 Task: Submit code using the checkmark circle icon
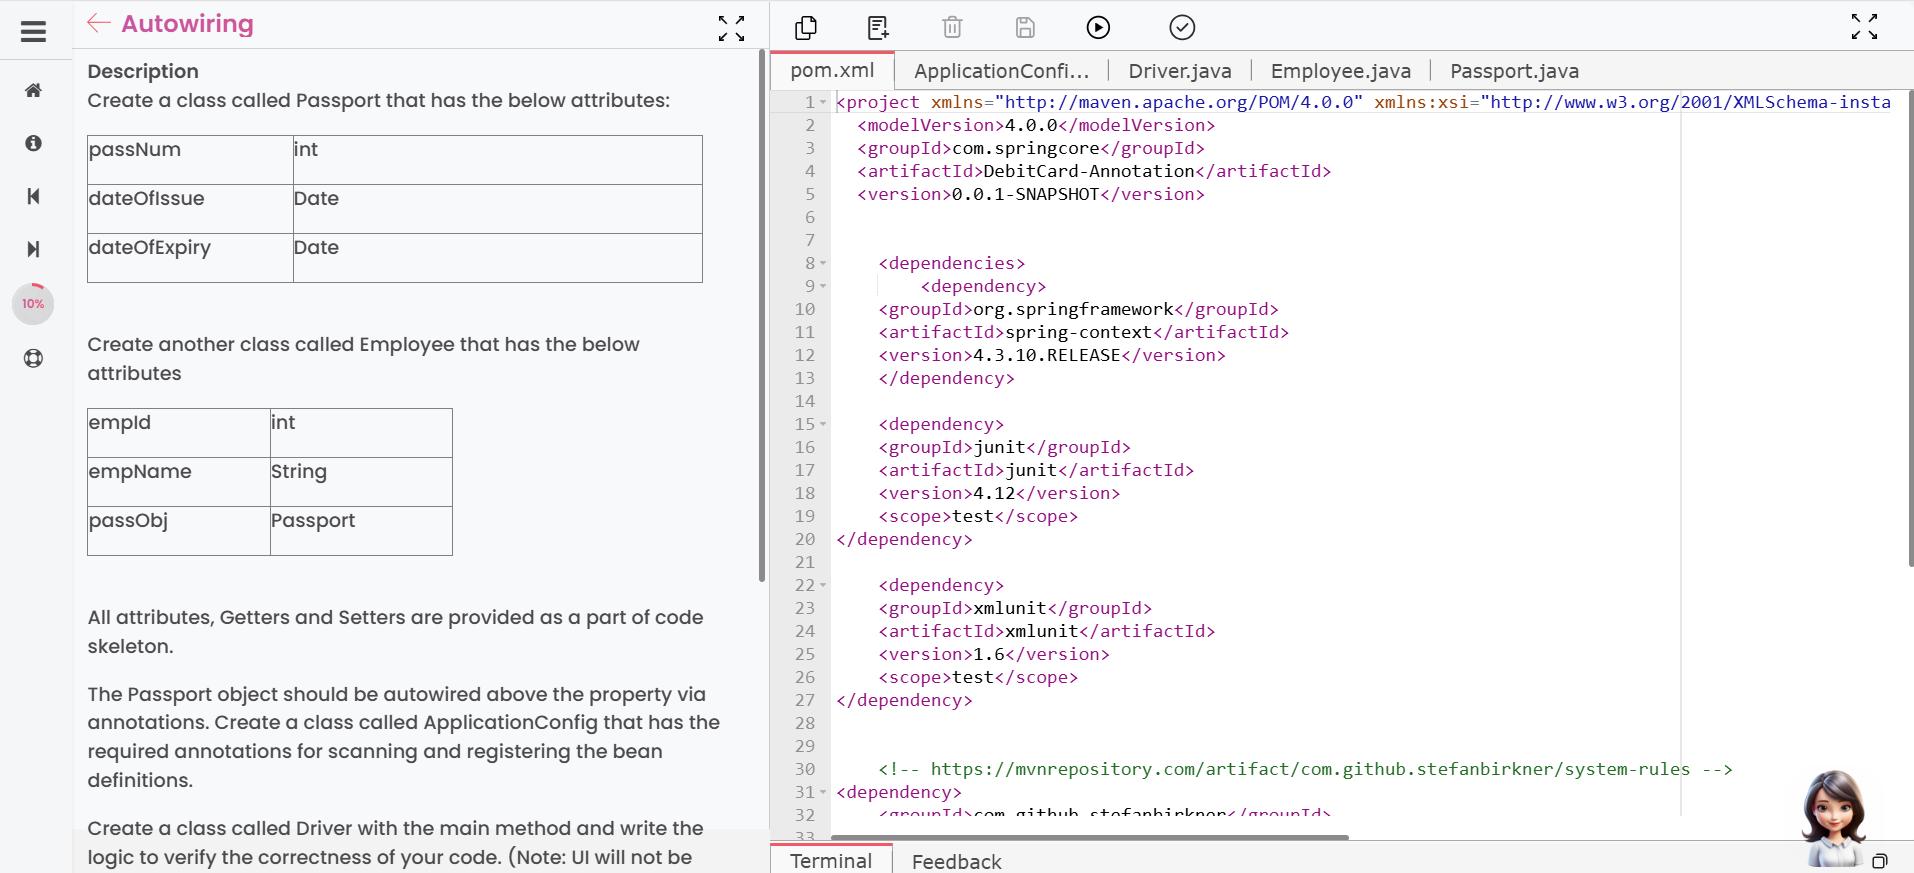tap(1182, 28)
